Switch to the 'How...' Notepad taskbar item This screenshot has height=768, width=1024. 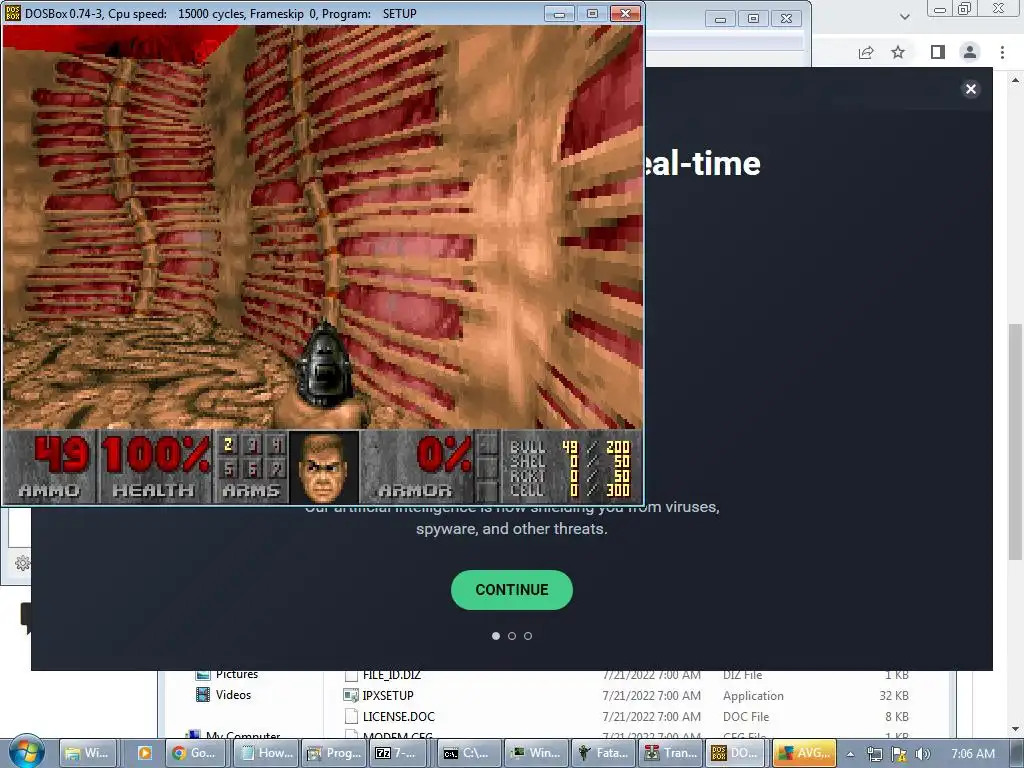pyautogui.click(x=266, y=753)
